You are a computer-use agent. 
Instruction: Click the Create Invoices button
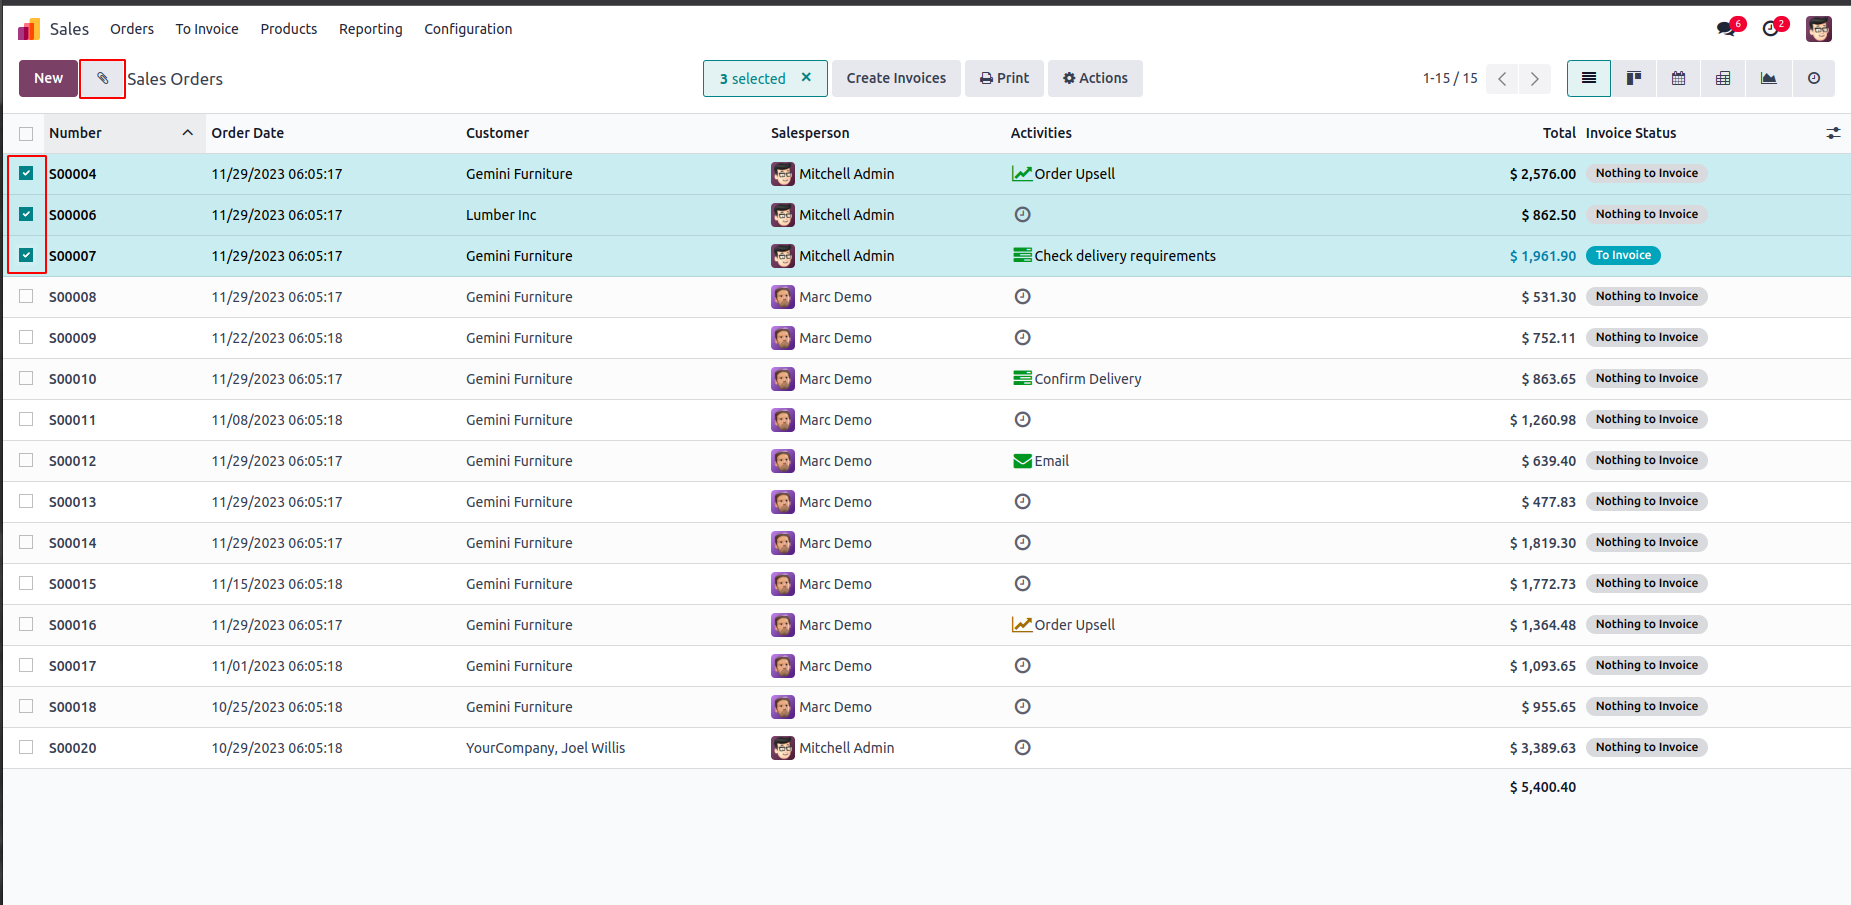click(896, 78)
